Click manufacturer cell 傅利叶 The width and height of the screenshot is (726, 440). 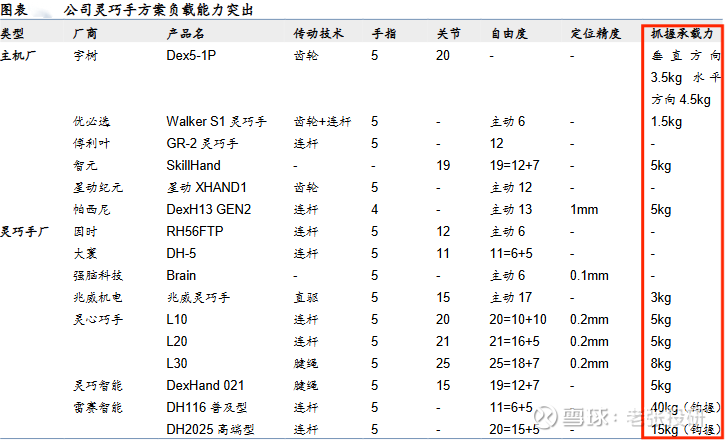tap(92, 144)
